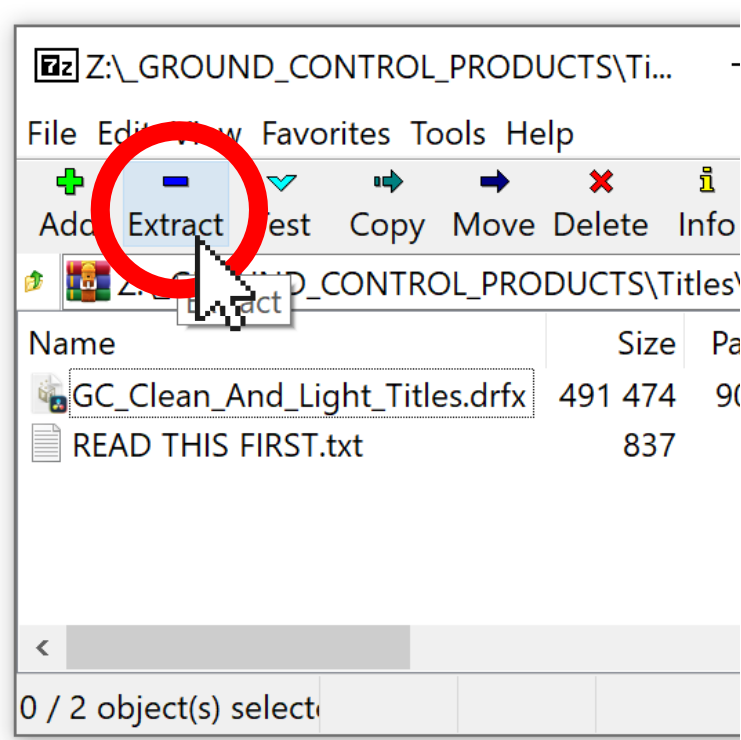741x740 pixels.
Task: Click the Test checkmark icon
Action: point(282,182)
